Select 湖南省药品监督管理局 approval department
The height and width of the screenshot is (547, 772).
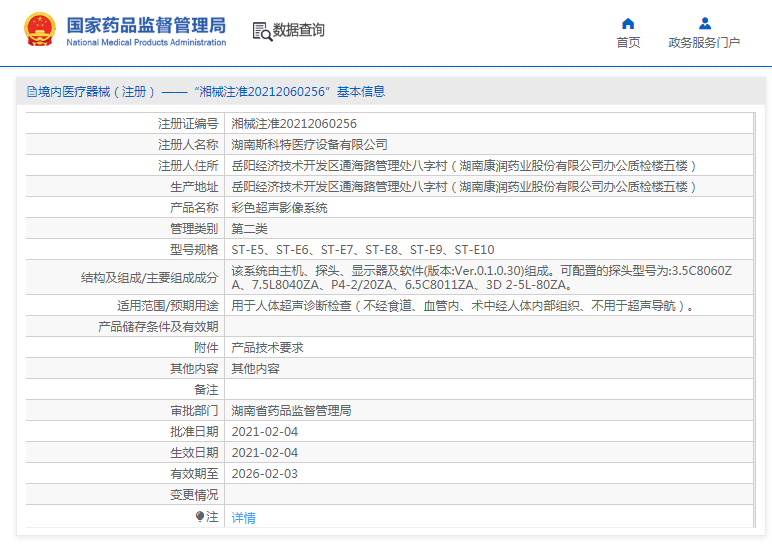tap(291, 411)
